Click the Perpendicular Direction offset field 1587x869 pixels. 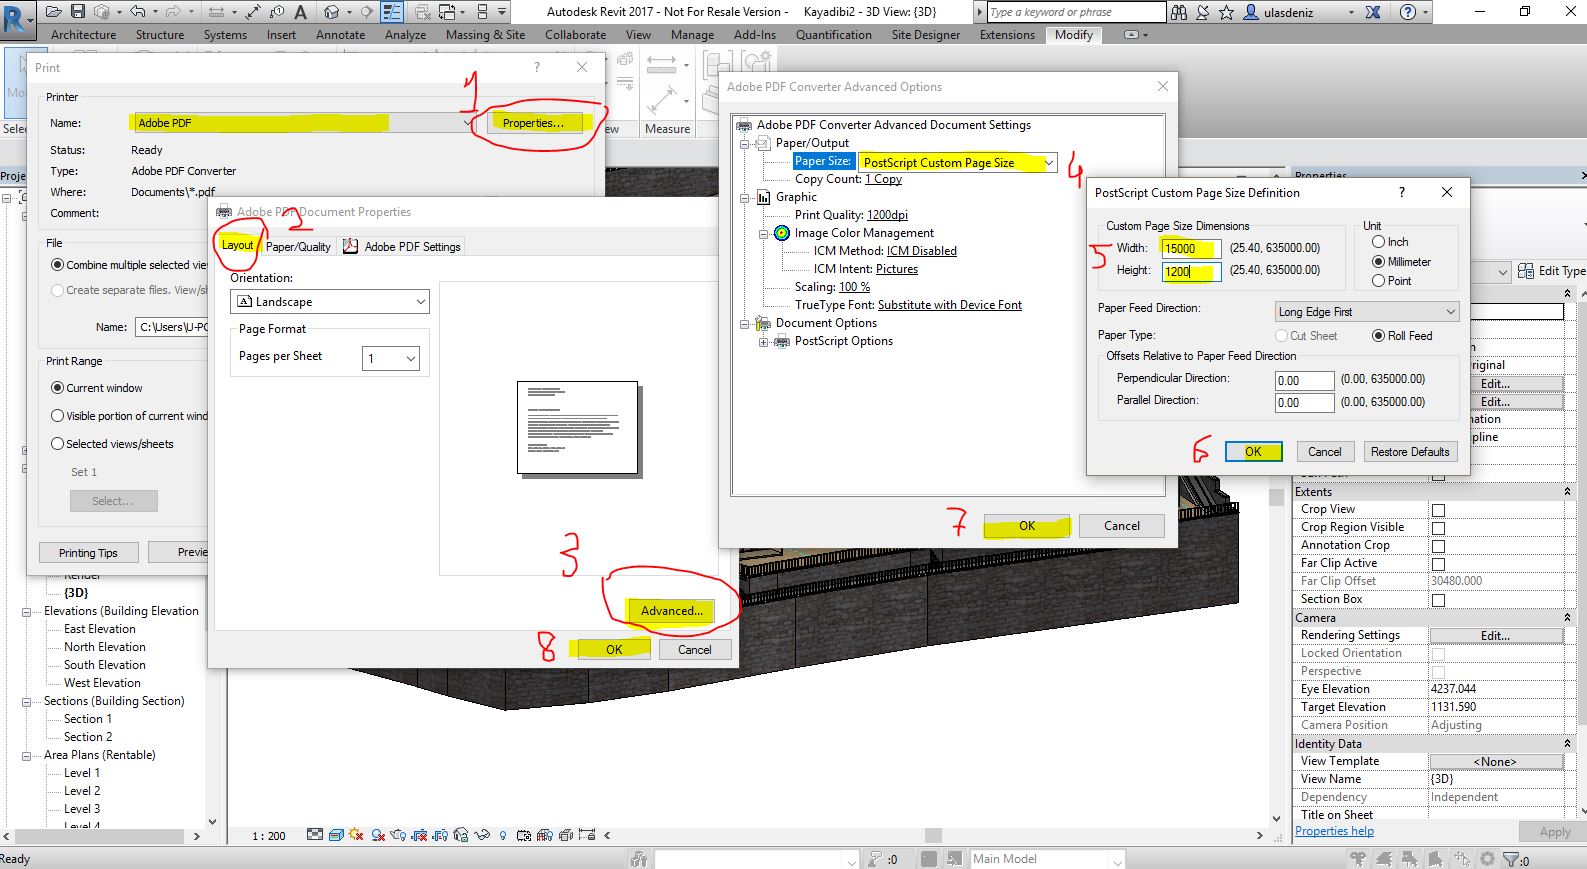pos(1304,381)
